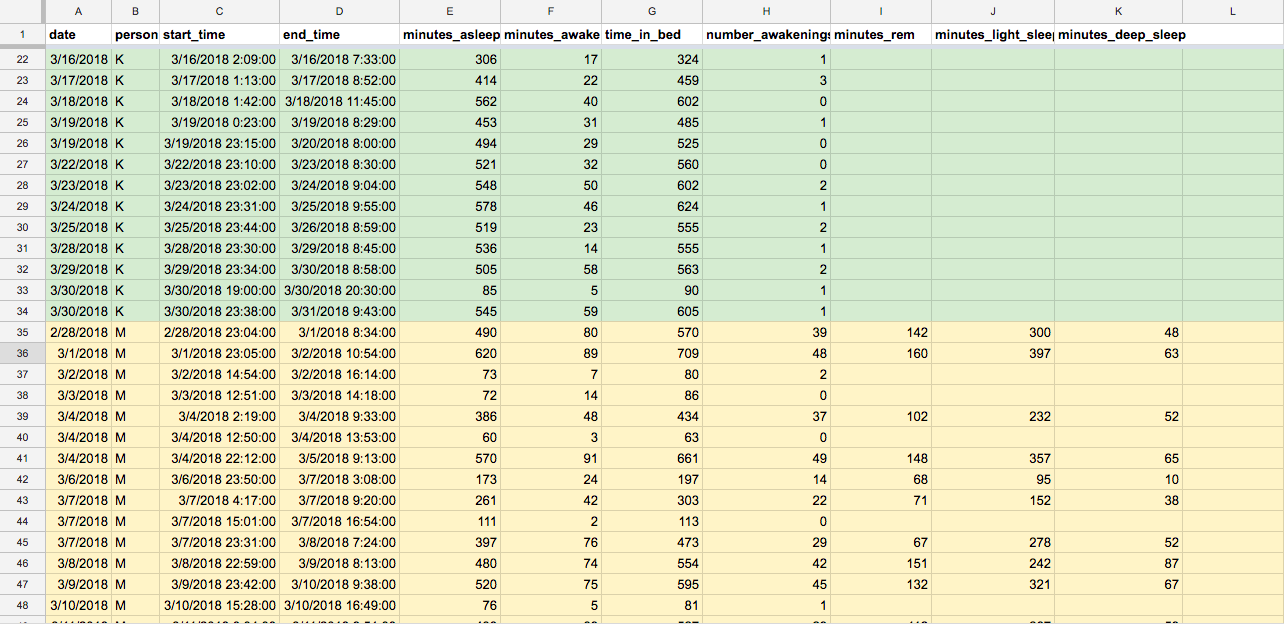Select minutes awake value 17
The image size is (1284, 624).
551,59
